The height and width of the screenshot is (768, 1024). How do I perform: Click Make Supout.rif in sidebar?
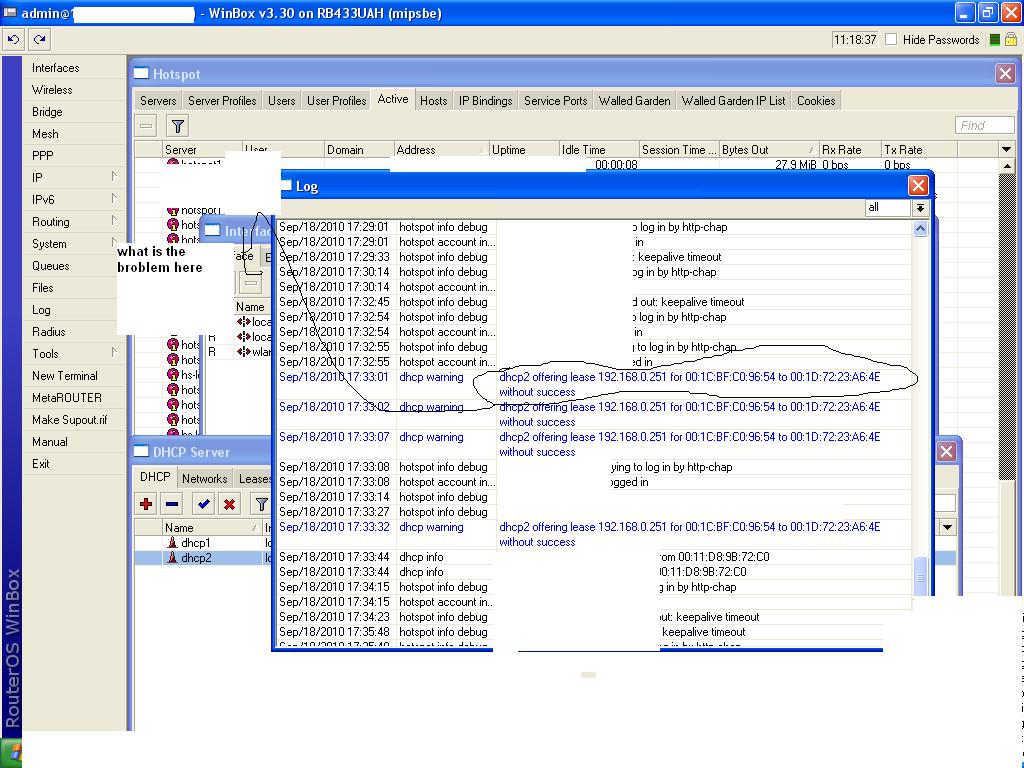point(69,419)
